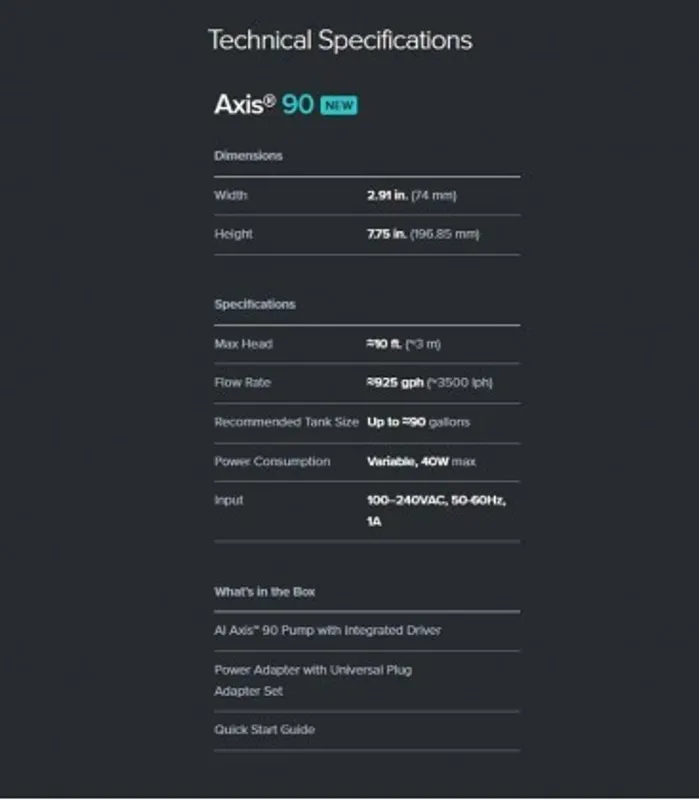Viewport: 699px width, 800px height.
Task: Click the Technical Specifications heading
Action: click(340, 41)
